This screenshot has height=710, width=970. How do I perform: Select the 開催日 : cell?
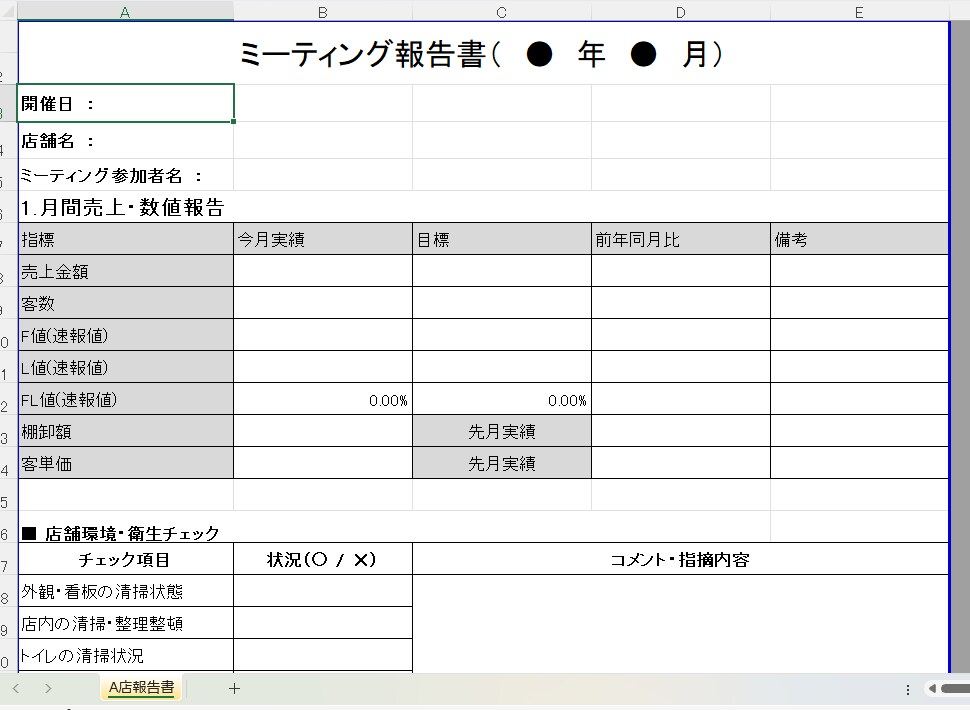click(x=126, y=103)
